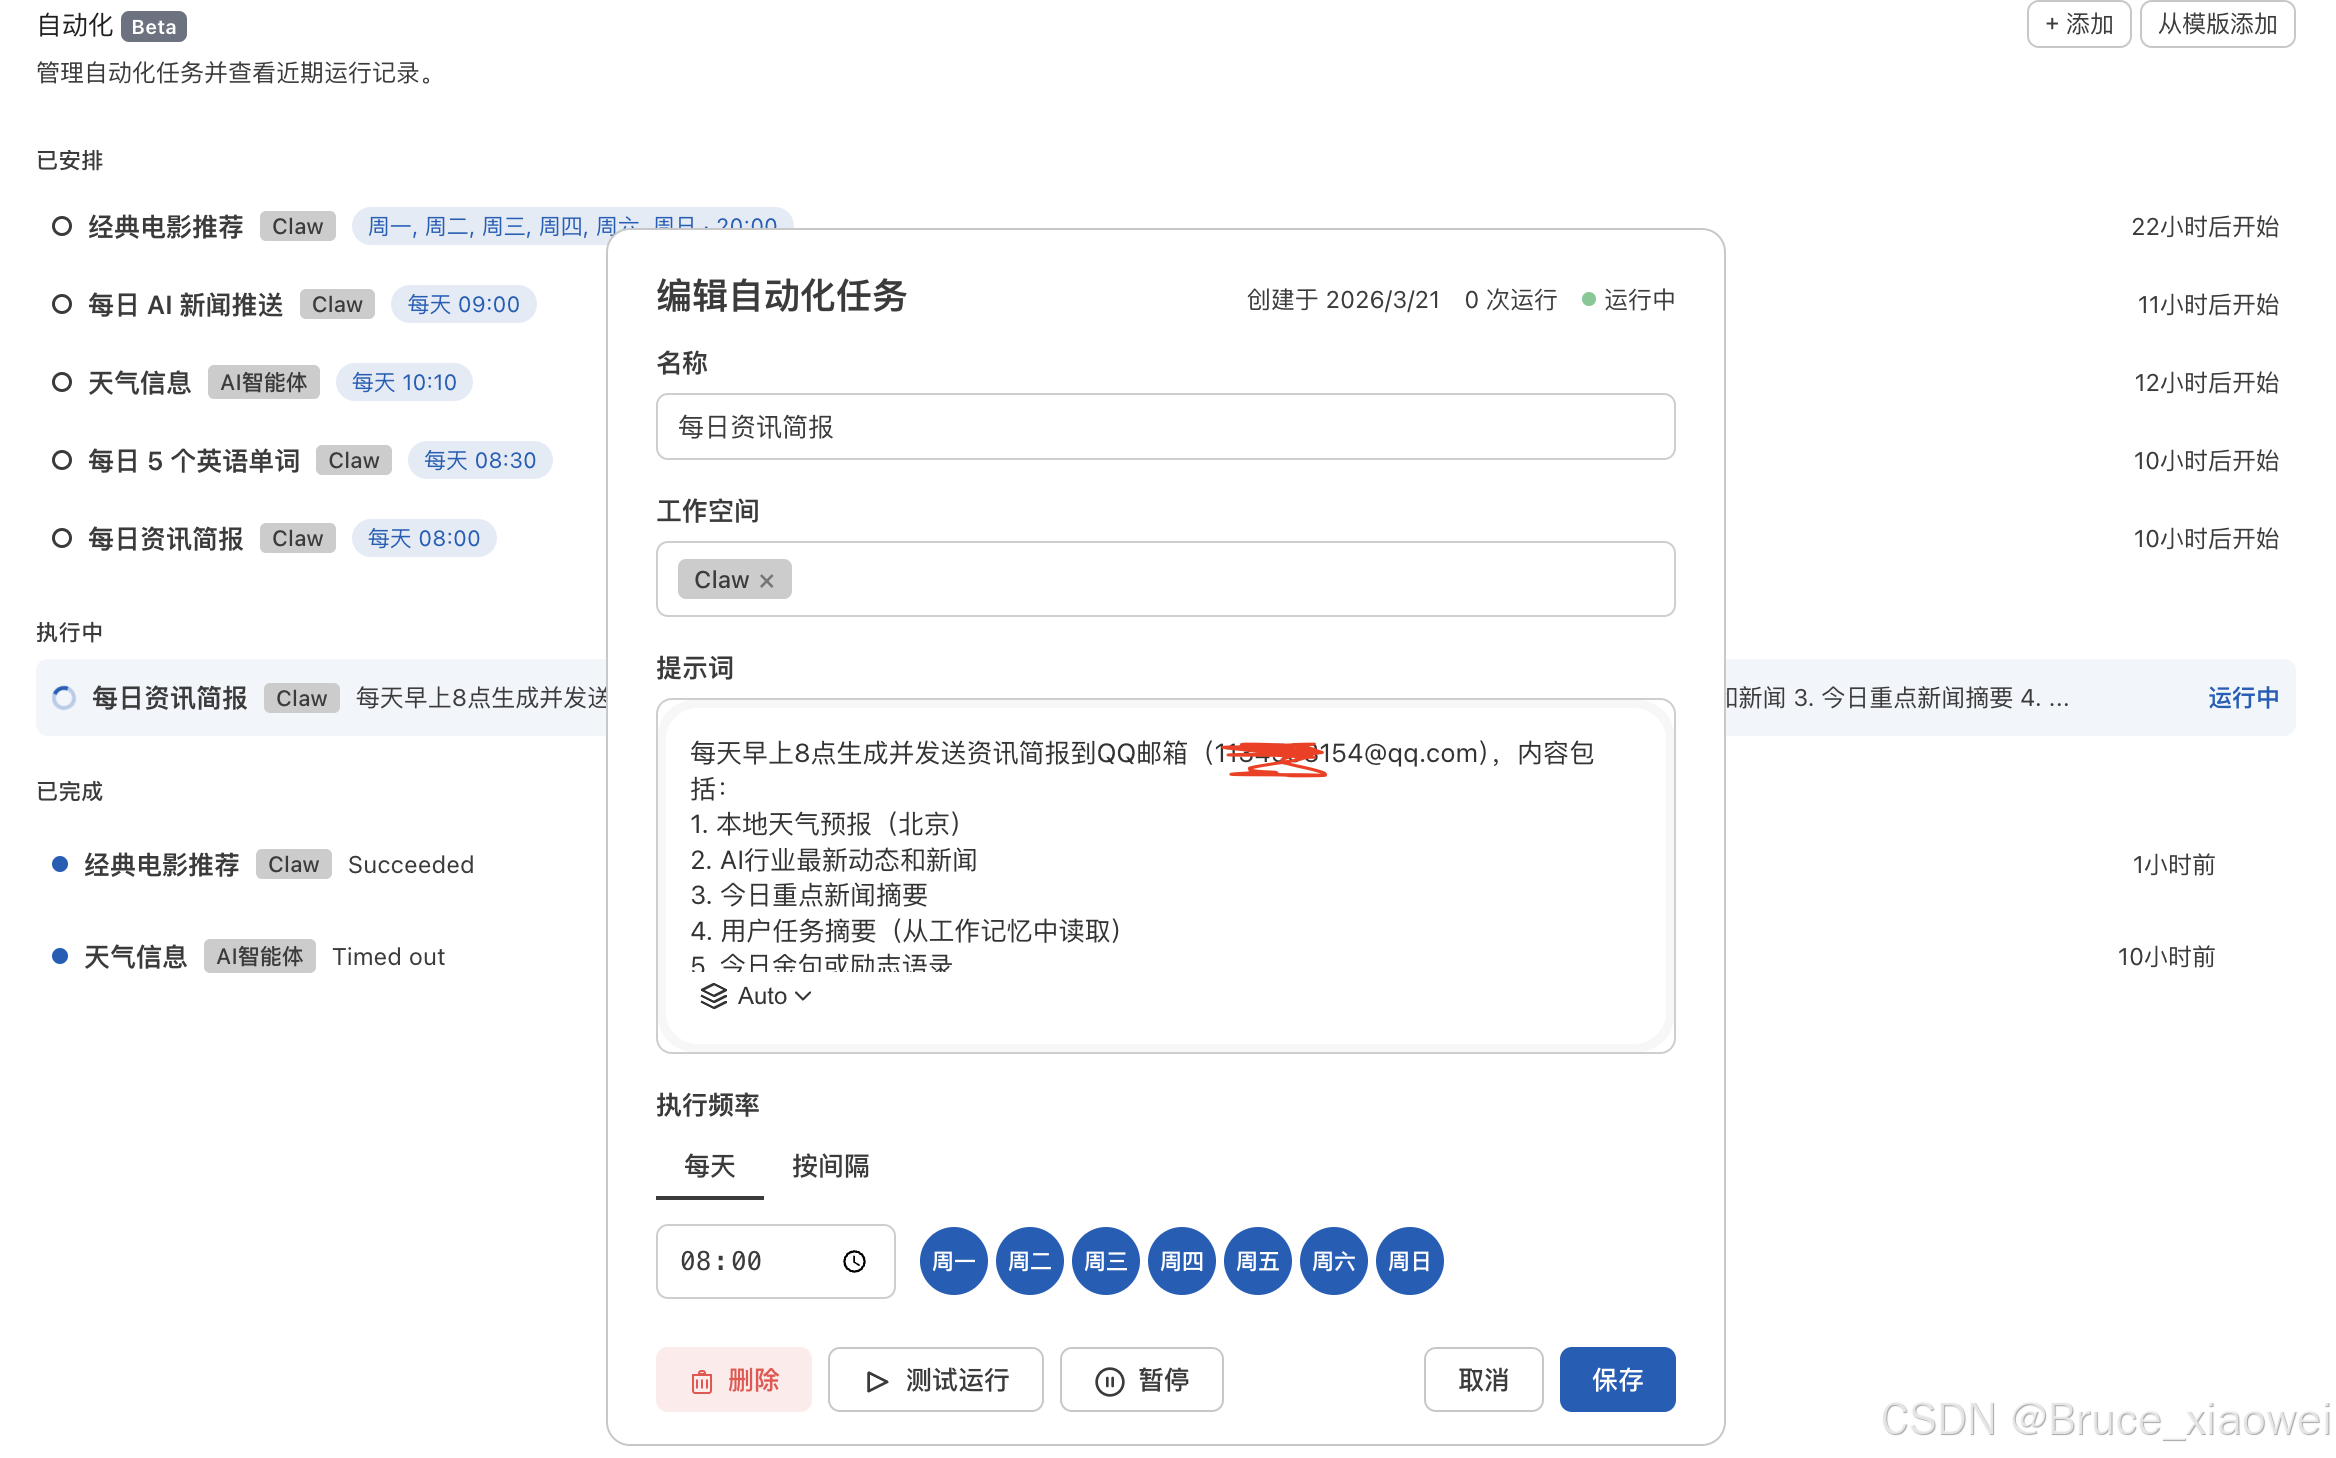This screenshot has height=1458, width=2336.
Task: Click the pause icon on the 暂停 button
Action: tap(1111, 1380)
